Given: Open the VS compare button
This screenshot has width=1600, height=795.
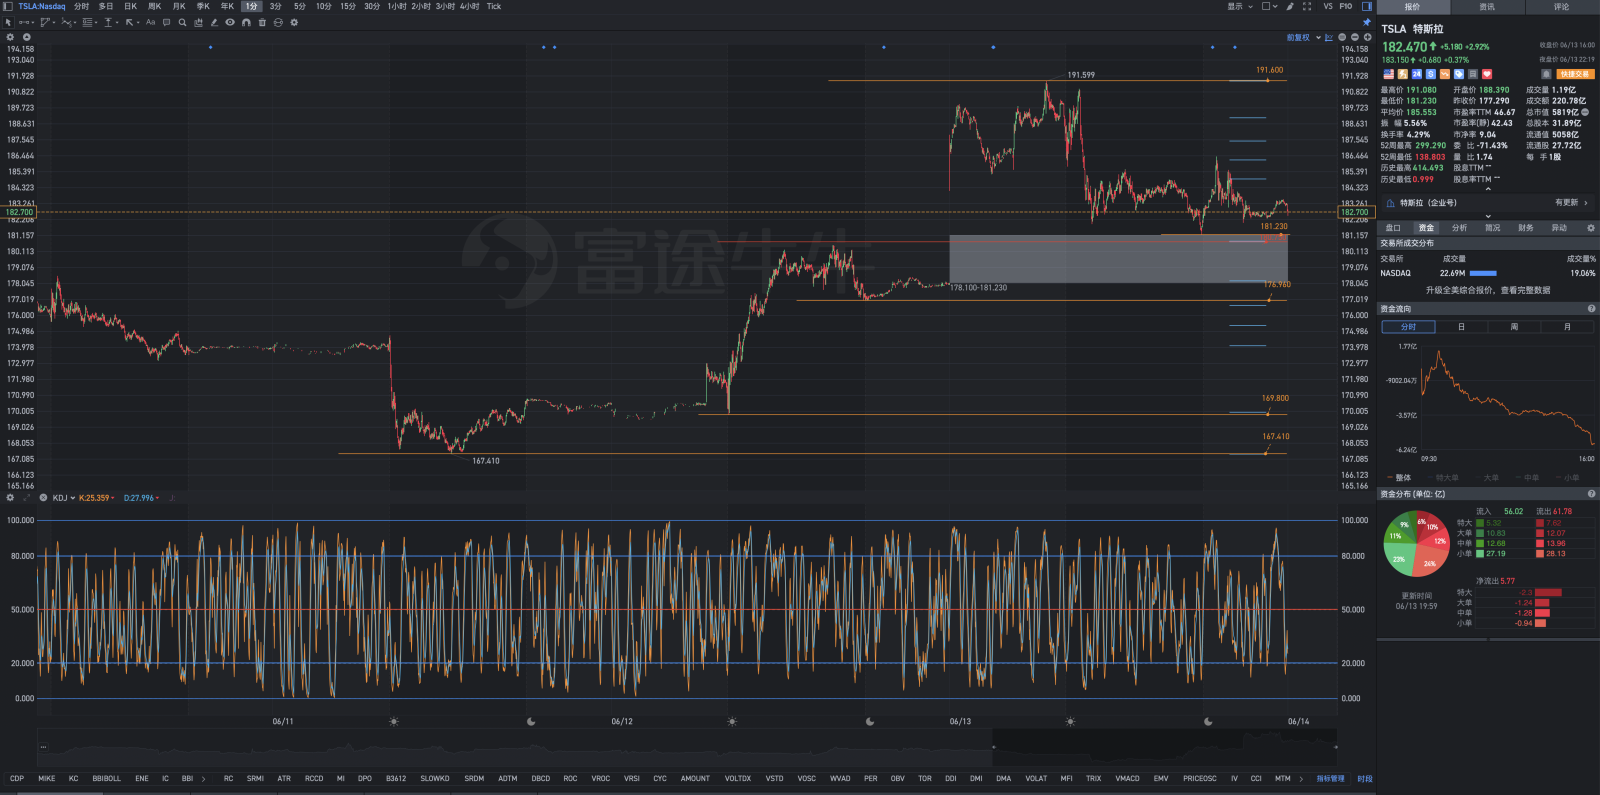Looking at the screenshot, I should [1328, 6].
